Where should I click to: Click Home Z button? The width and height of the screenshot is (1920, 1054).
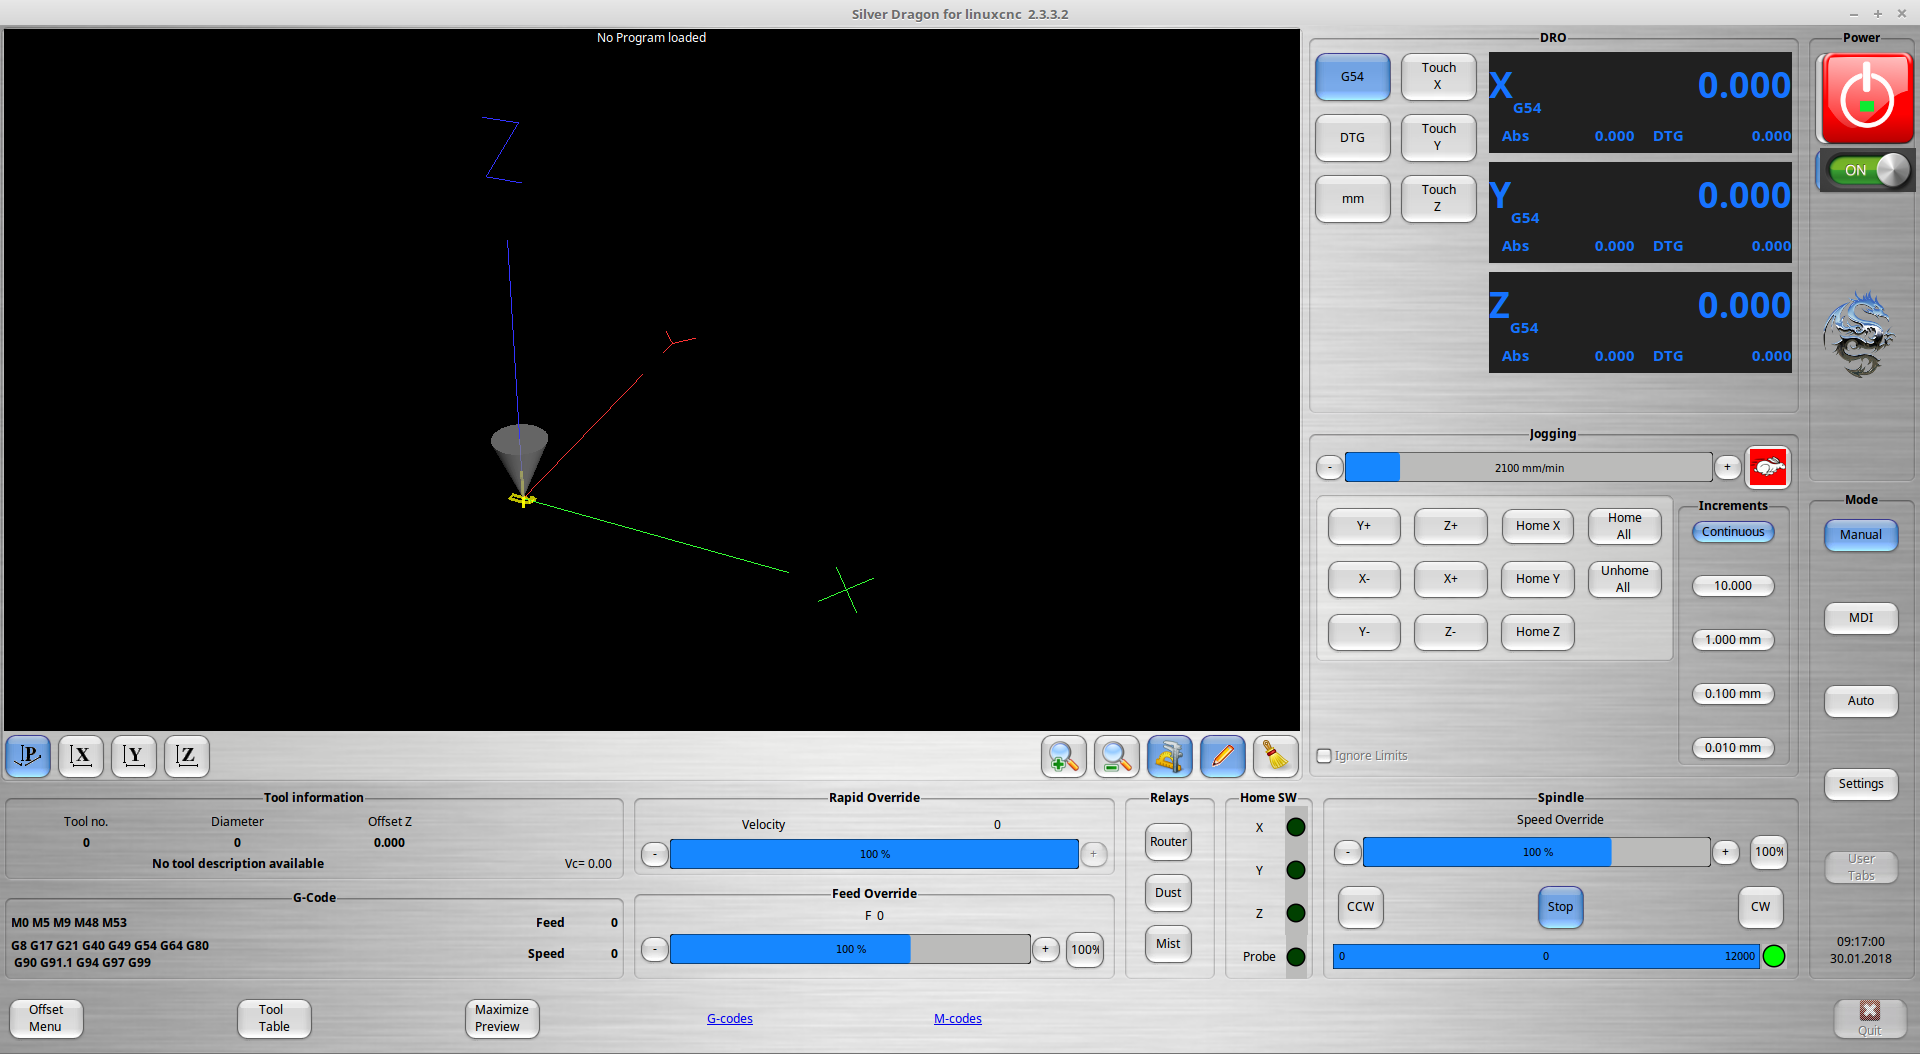[x=1537, y=632]
